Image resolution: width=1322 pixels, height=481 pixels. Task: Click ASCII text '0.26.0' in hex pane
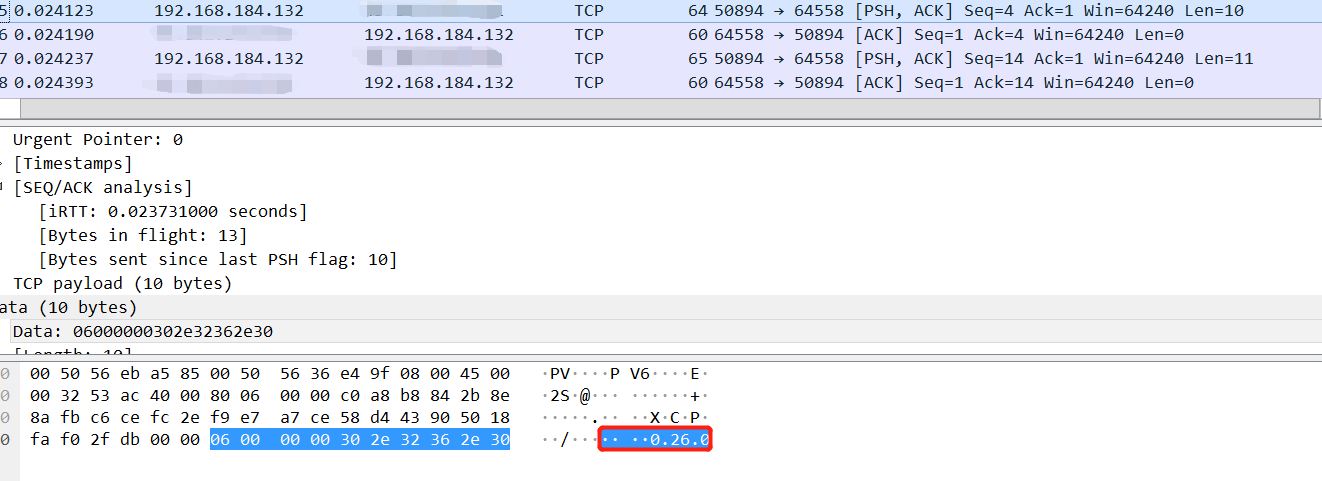679,439
